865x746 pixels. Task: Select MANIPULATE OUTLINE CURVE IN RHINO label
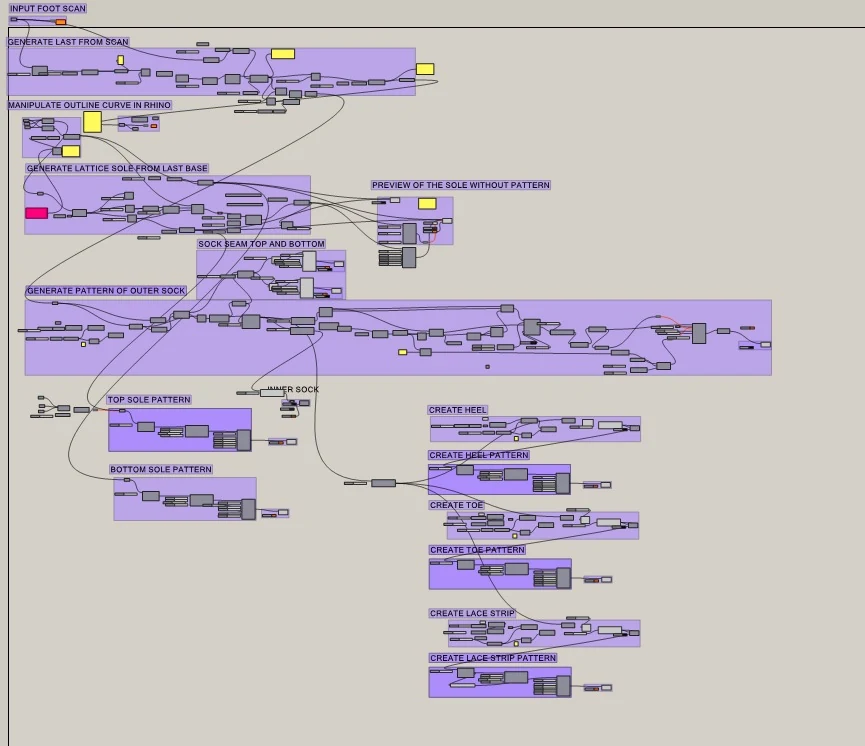point(89,105)
